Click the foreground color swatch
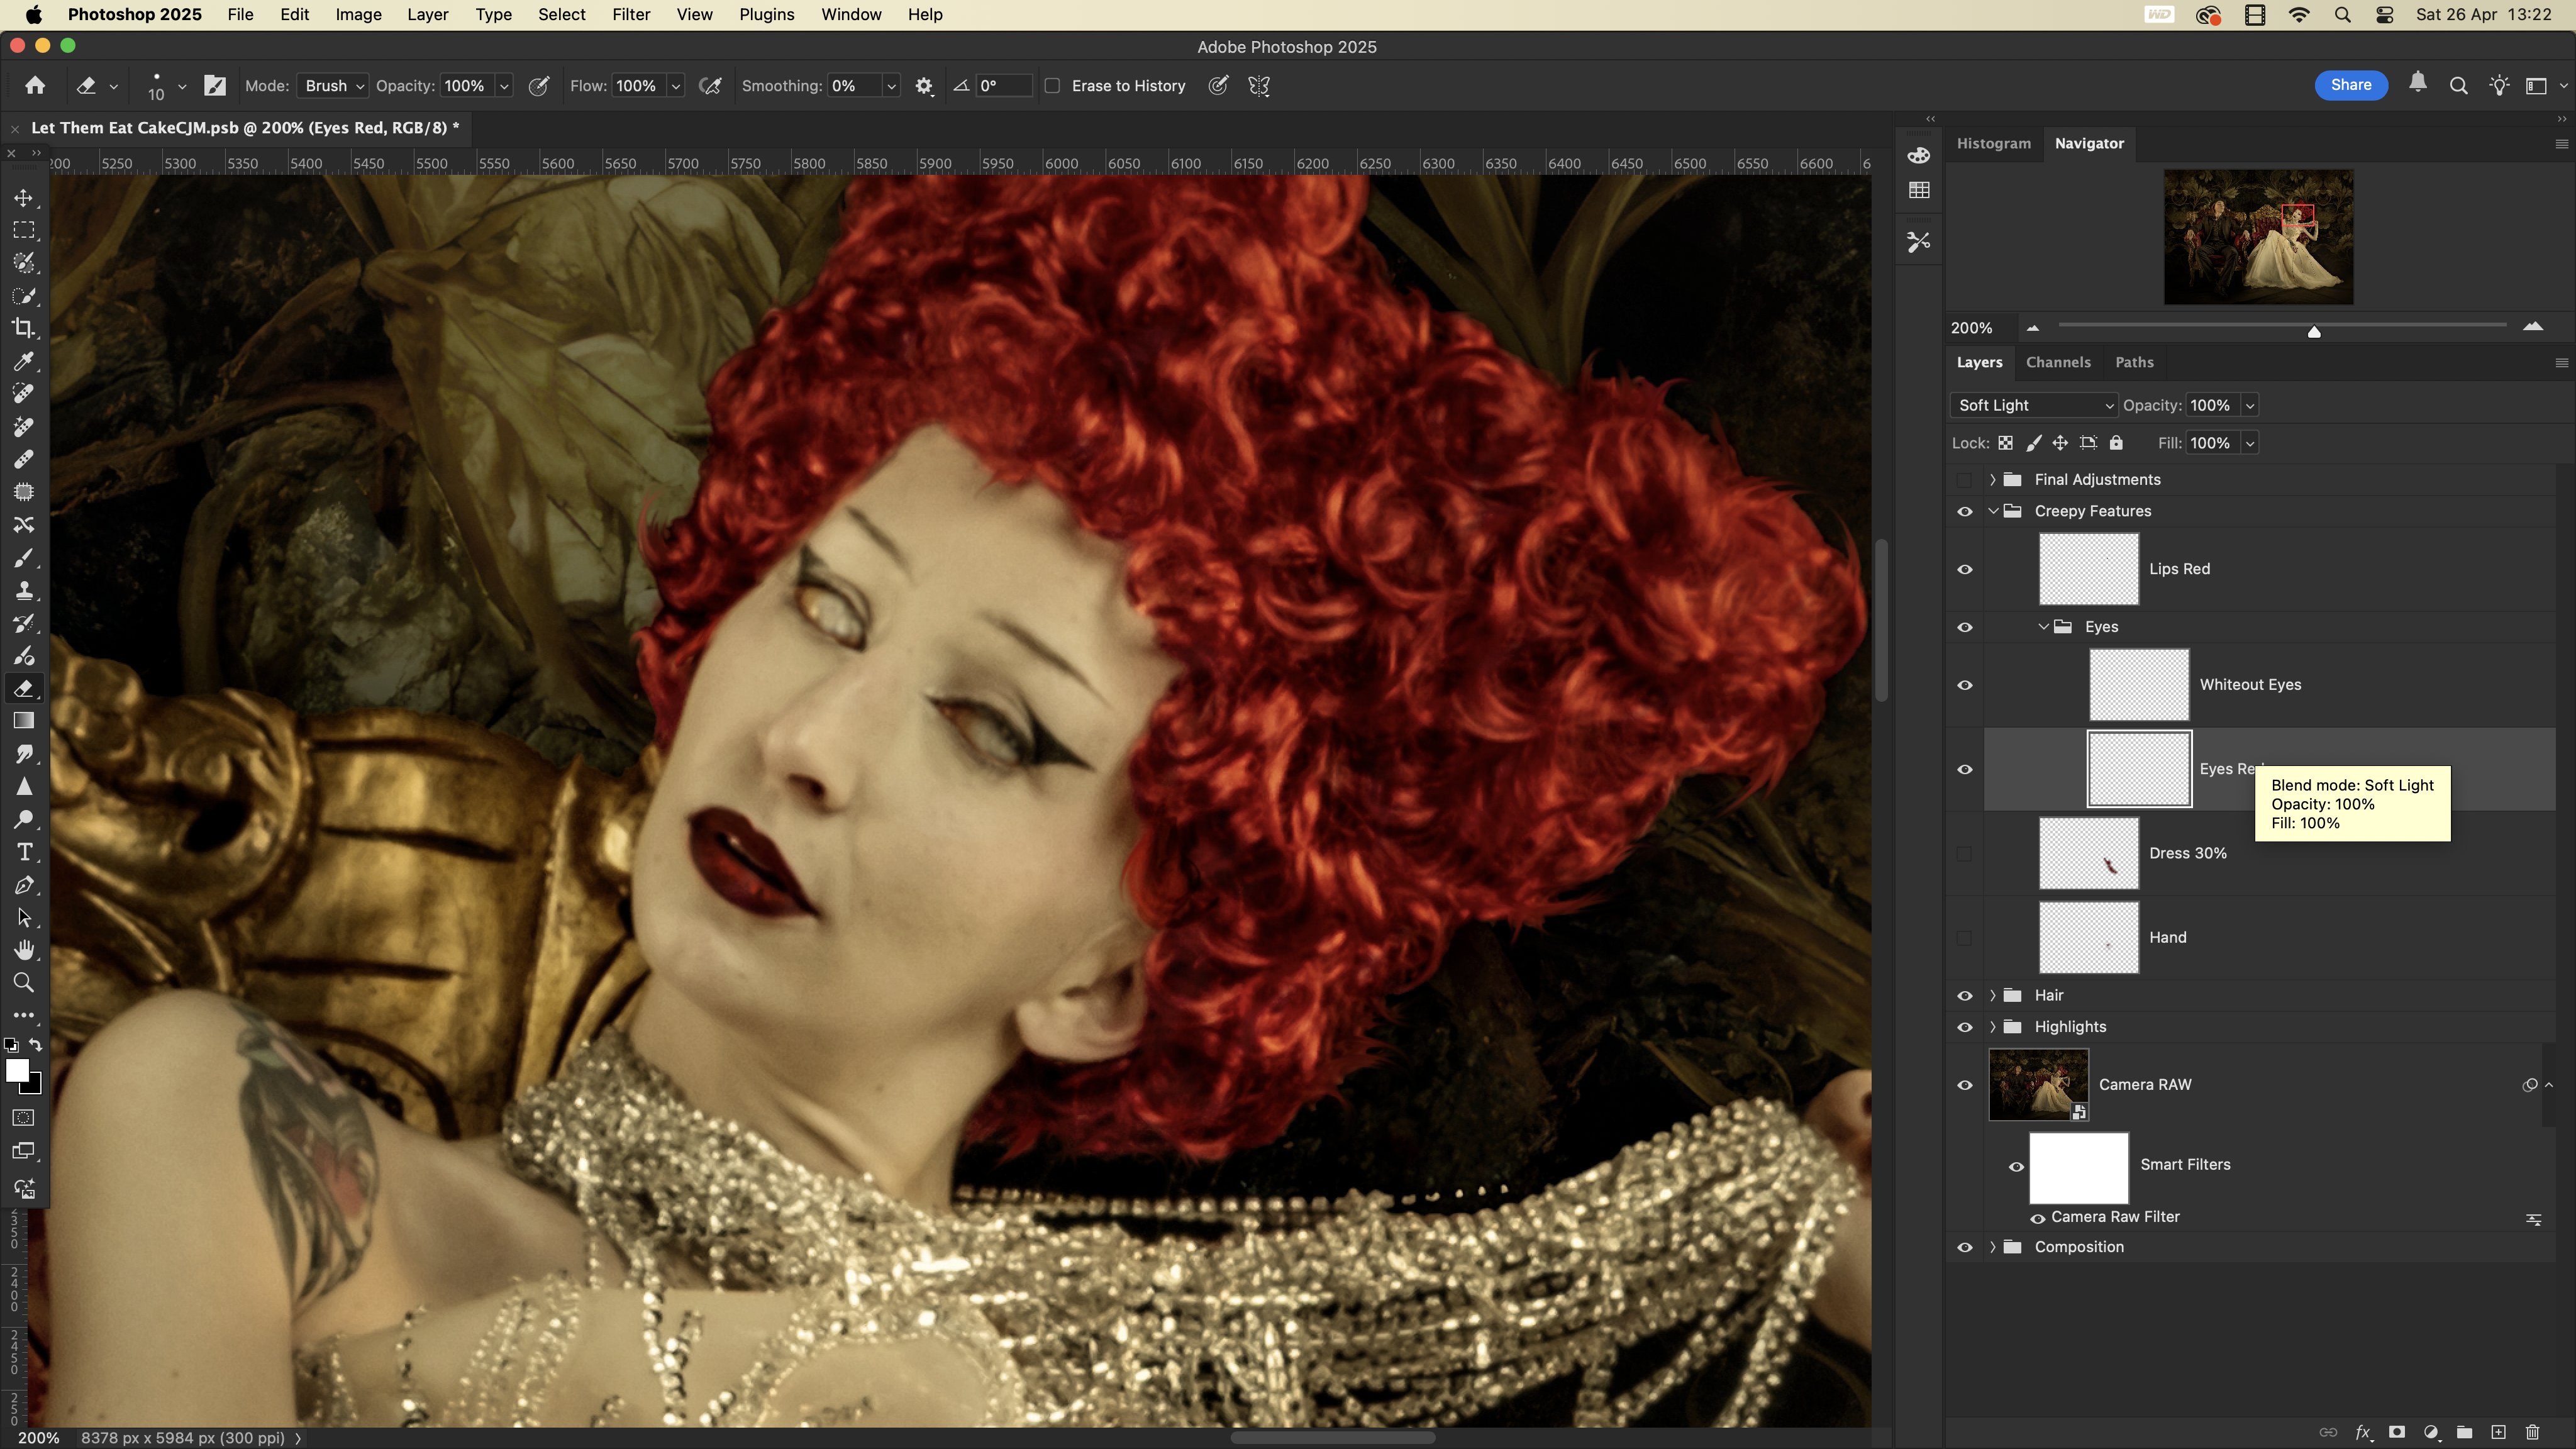The width and height of the screenshot is (2576, 1449). pos(17,1070)
